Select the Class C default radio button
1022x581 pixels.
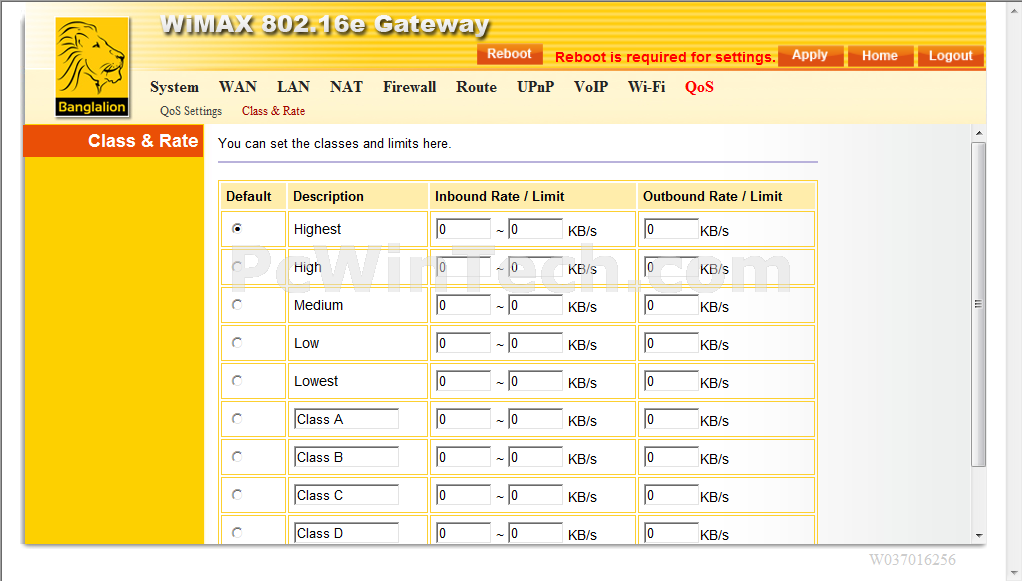click(x=237, y=495)
